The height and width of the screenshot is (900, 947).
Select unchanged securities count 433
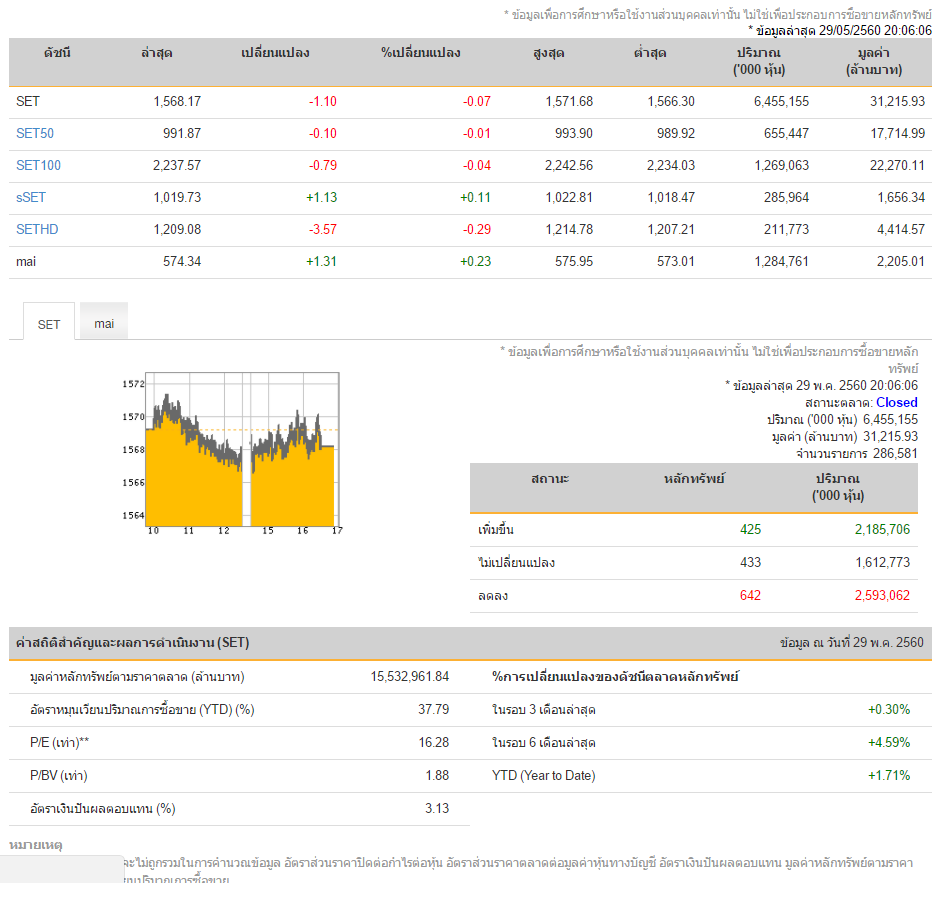tap(751, 562)
